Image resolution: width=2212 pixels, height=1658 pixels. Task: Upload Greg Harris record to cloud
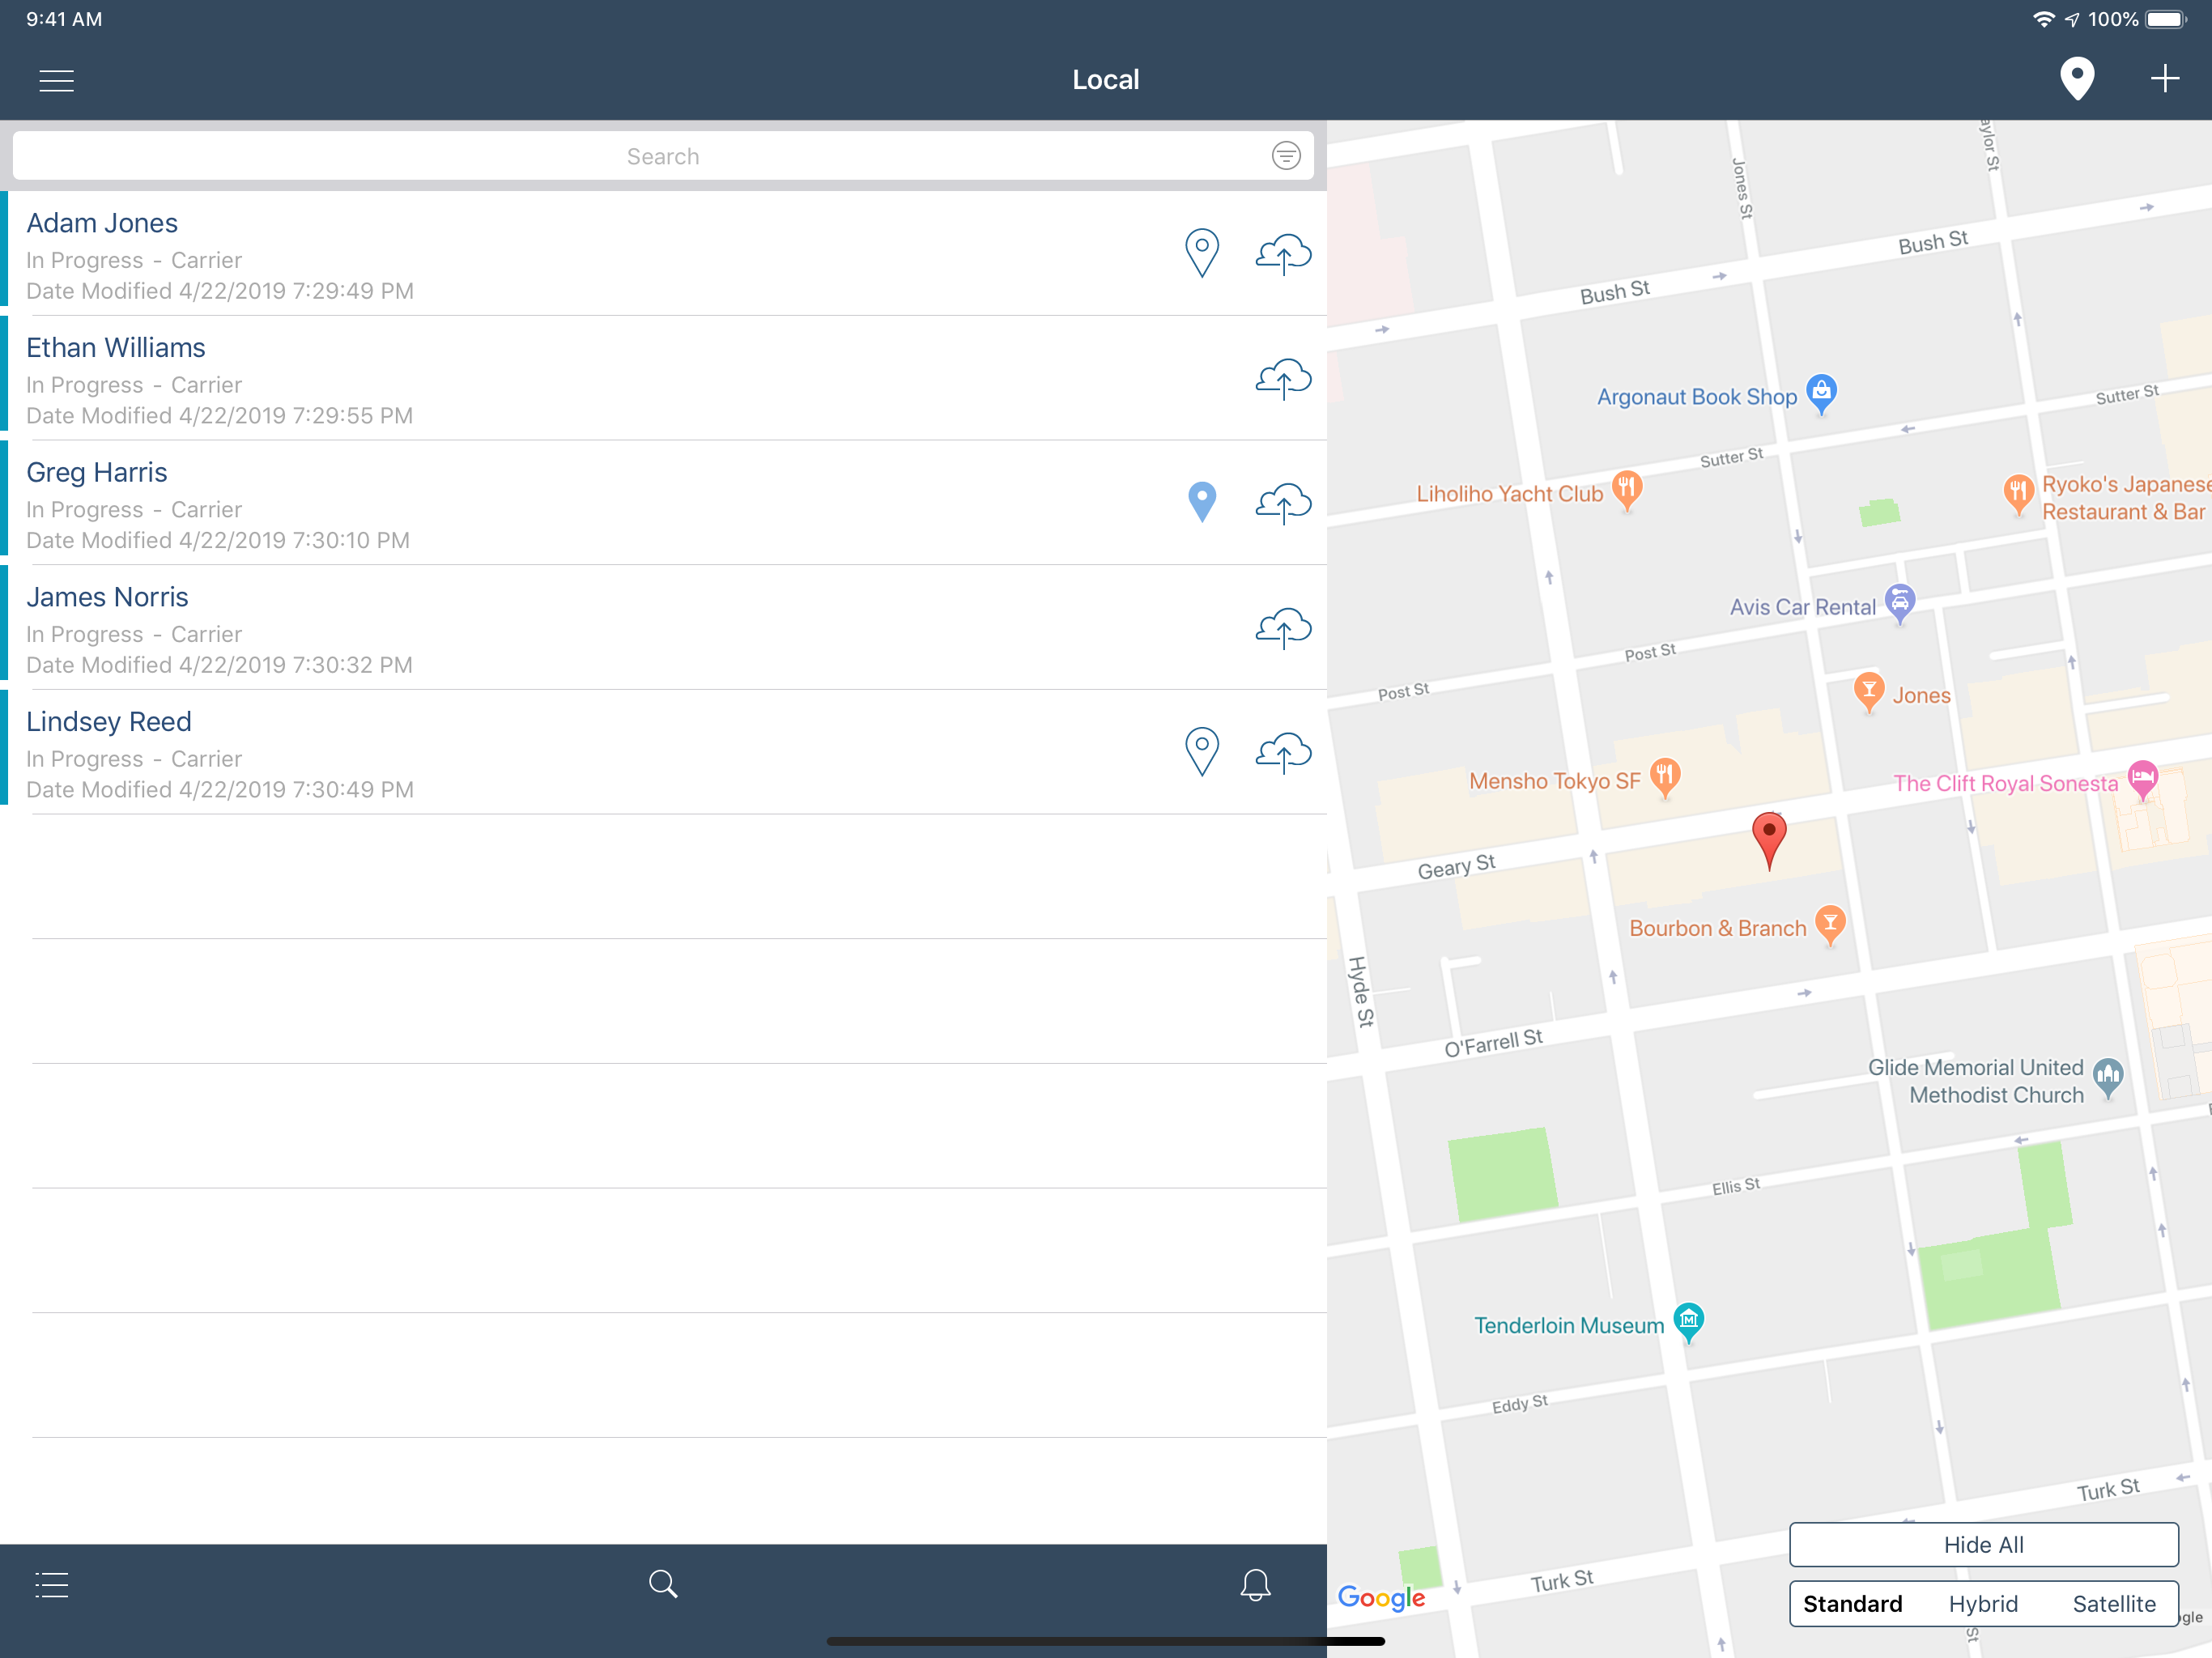pyautogui.click(x=1283, y=503)
